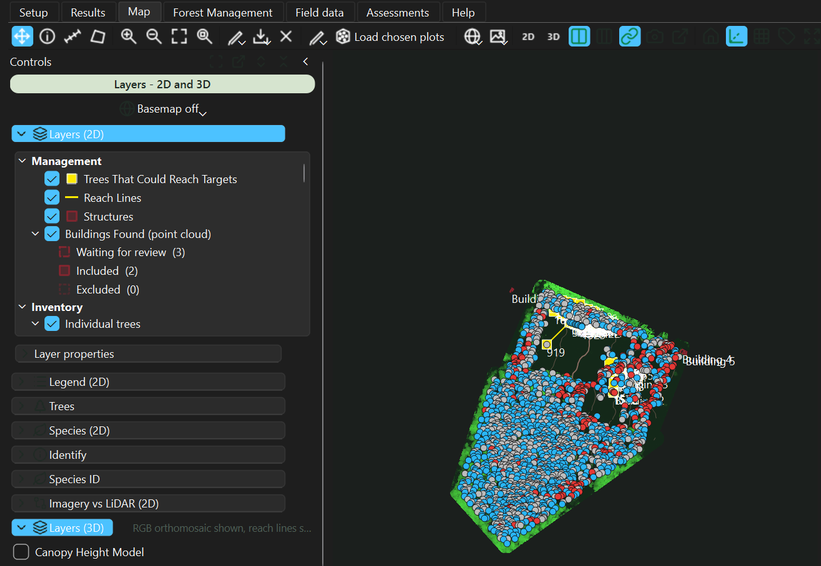Click the dimmed tag label icon

pos(786,37)
